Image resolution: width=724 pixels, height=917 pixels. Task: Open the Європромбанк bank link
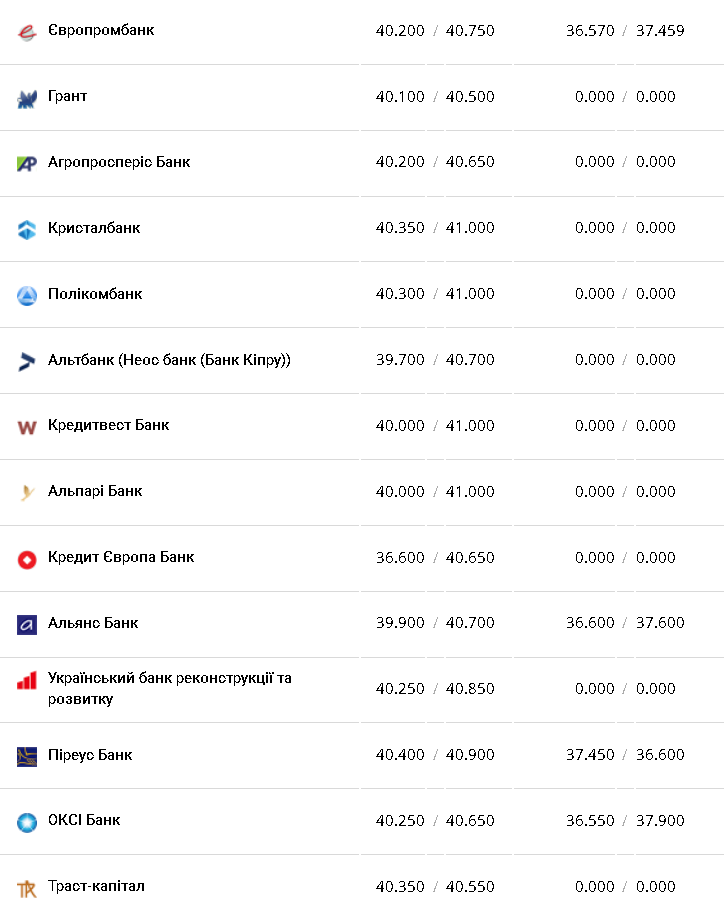click(101, 30)
